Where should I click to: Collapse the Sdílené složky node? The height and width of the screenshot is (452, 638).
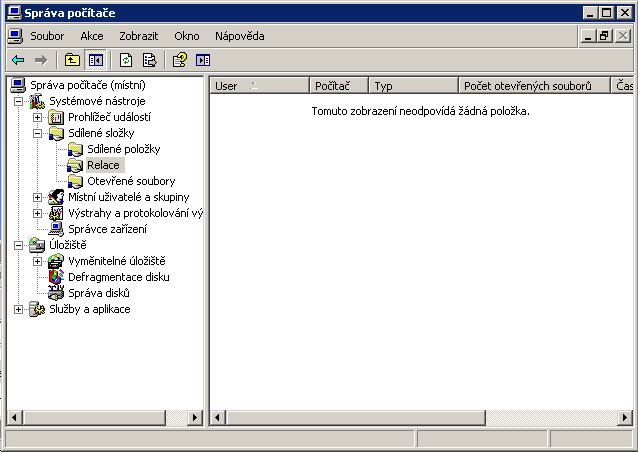37,133
